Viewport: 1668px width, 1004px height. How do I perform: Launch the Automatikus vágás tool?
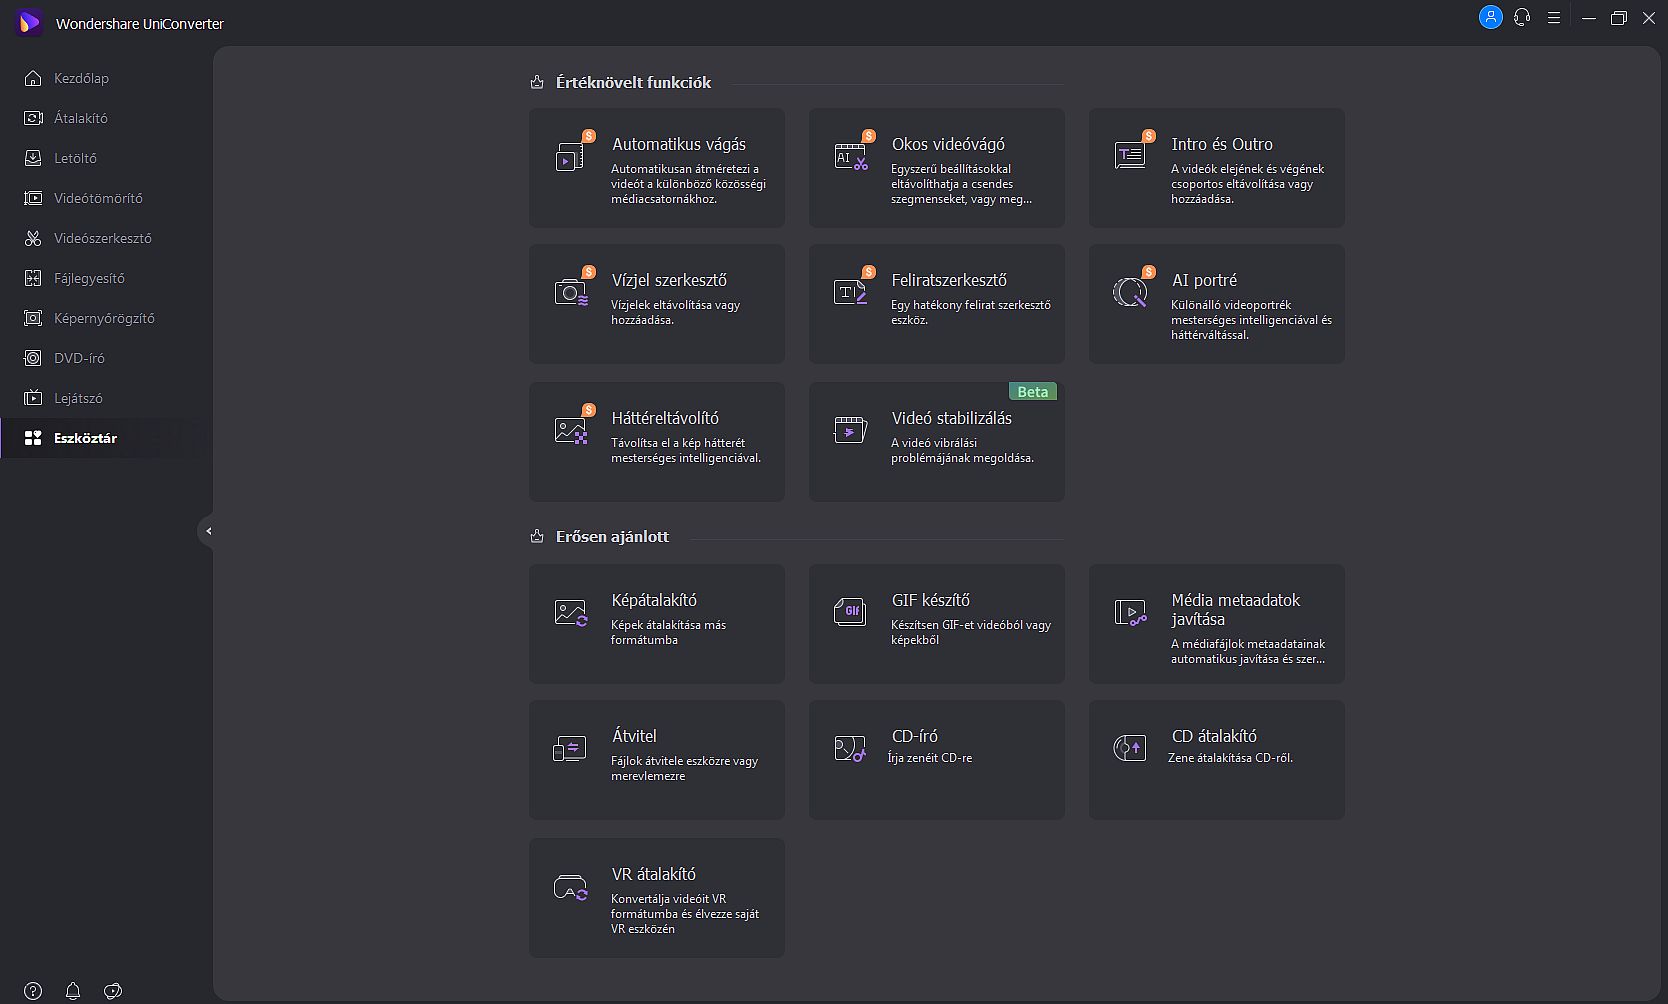coord(656,168)
